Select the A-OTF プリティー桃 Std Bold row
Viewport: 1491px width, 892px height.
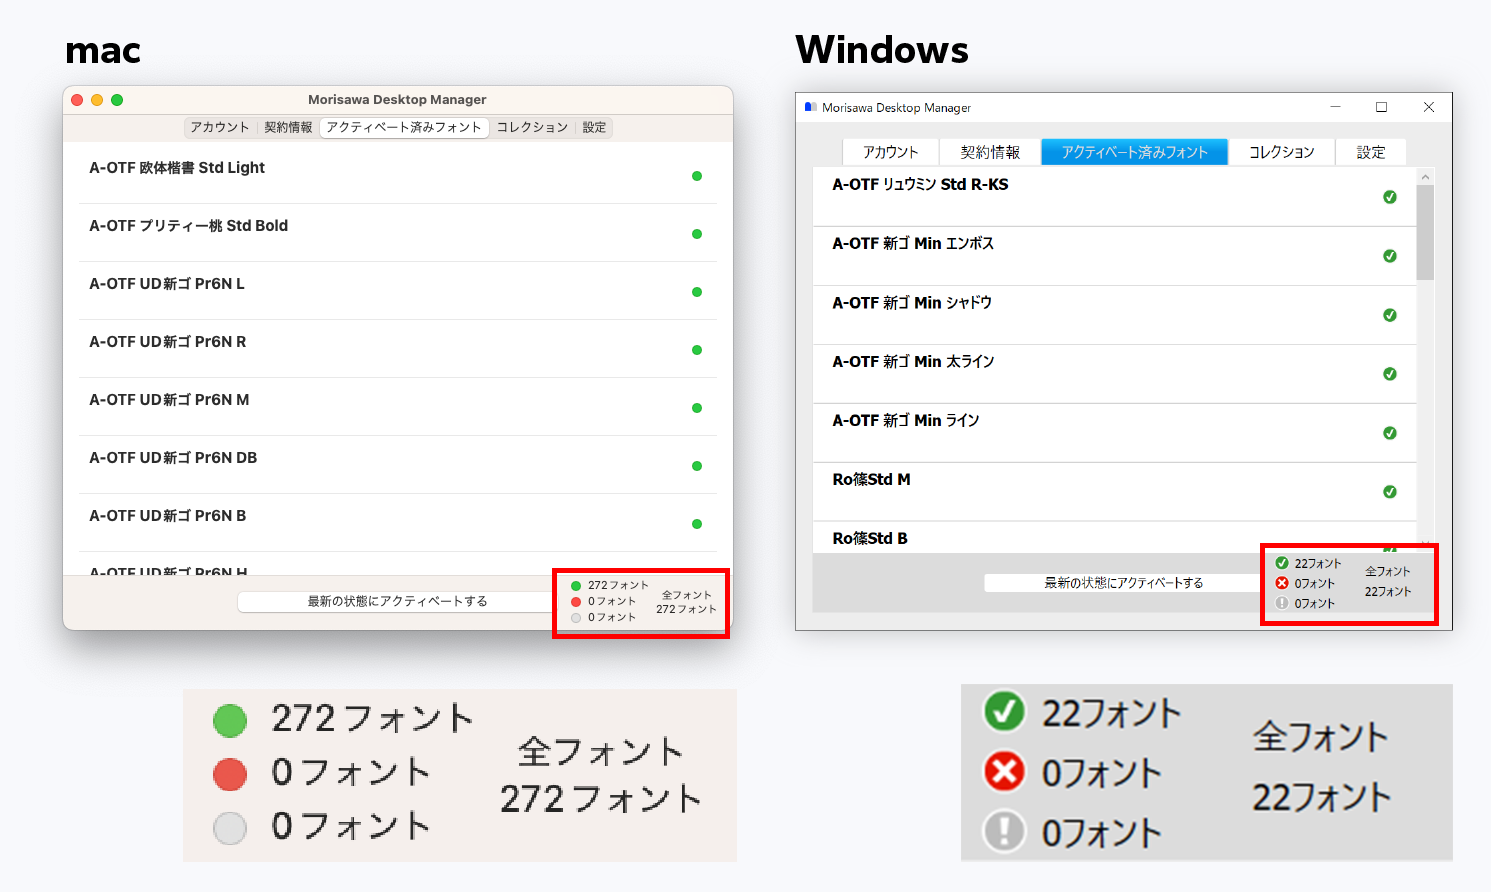398,233
